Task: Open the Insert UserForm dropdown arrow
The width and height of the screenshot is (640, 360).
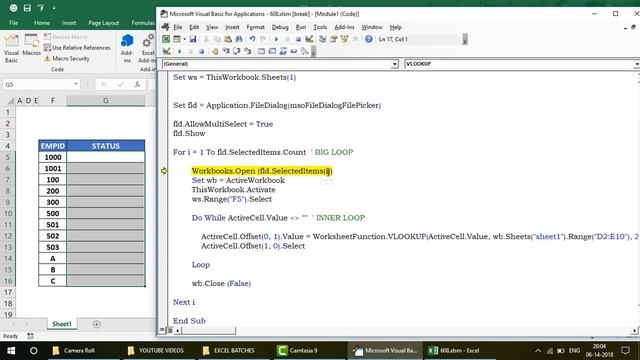Action: 184,39
